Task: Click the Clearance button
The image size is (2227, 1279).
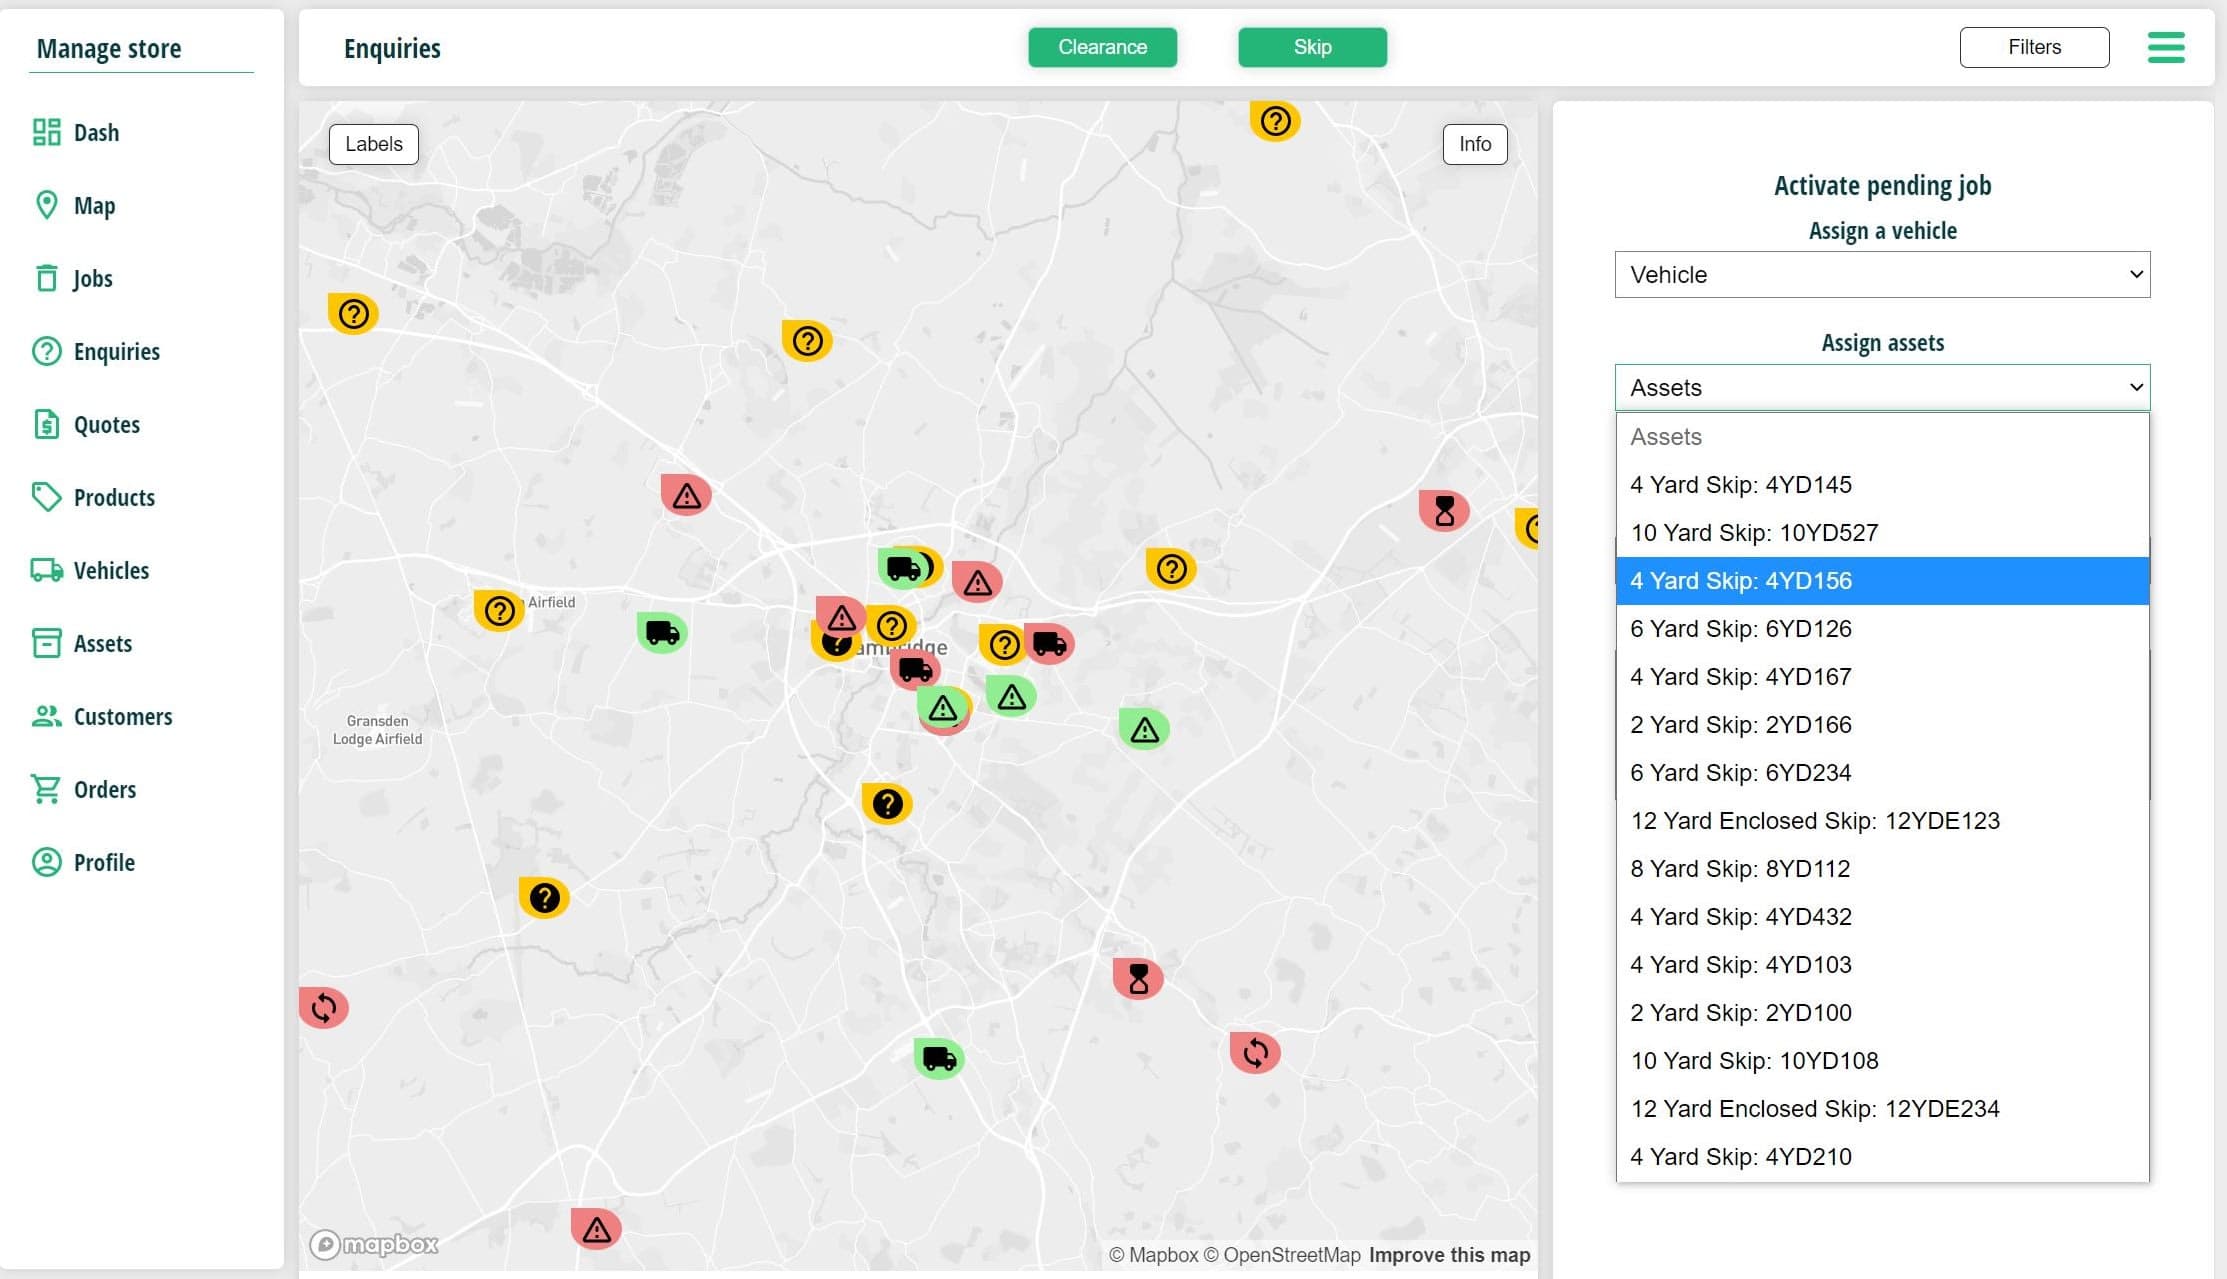Action: (1101, 46)
